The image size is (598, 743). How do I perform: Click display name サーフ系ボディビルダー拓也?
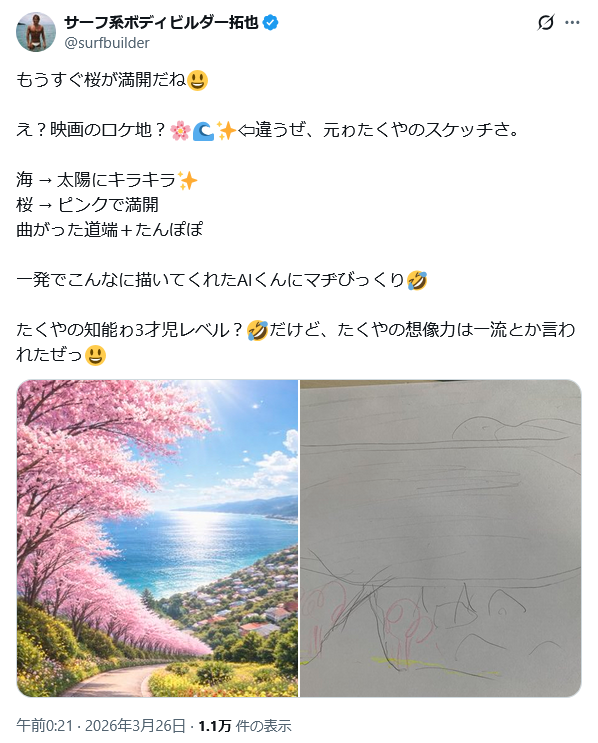pyautogui.click(x=161, y=22)
